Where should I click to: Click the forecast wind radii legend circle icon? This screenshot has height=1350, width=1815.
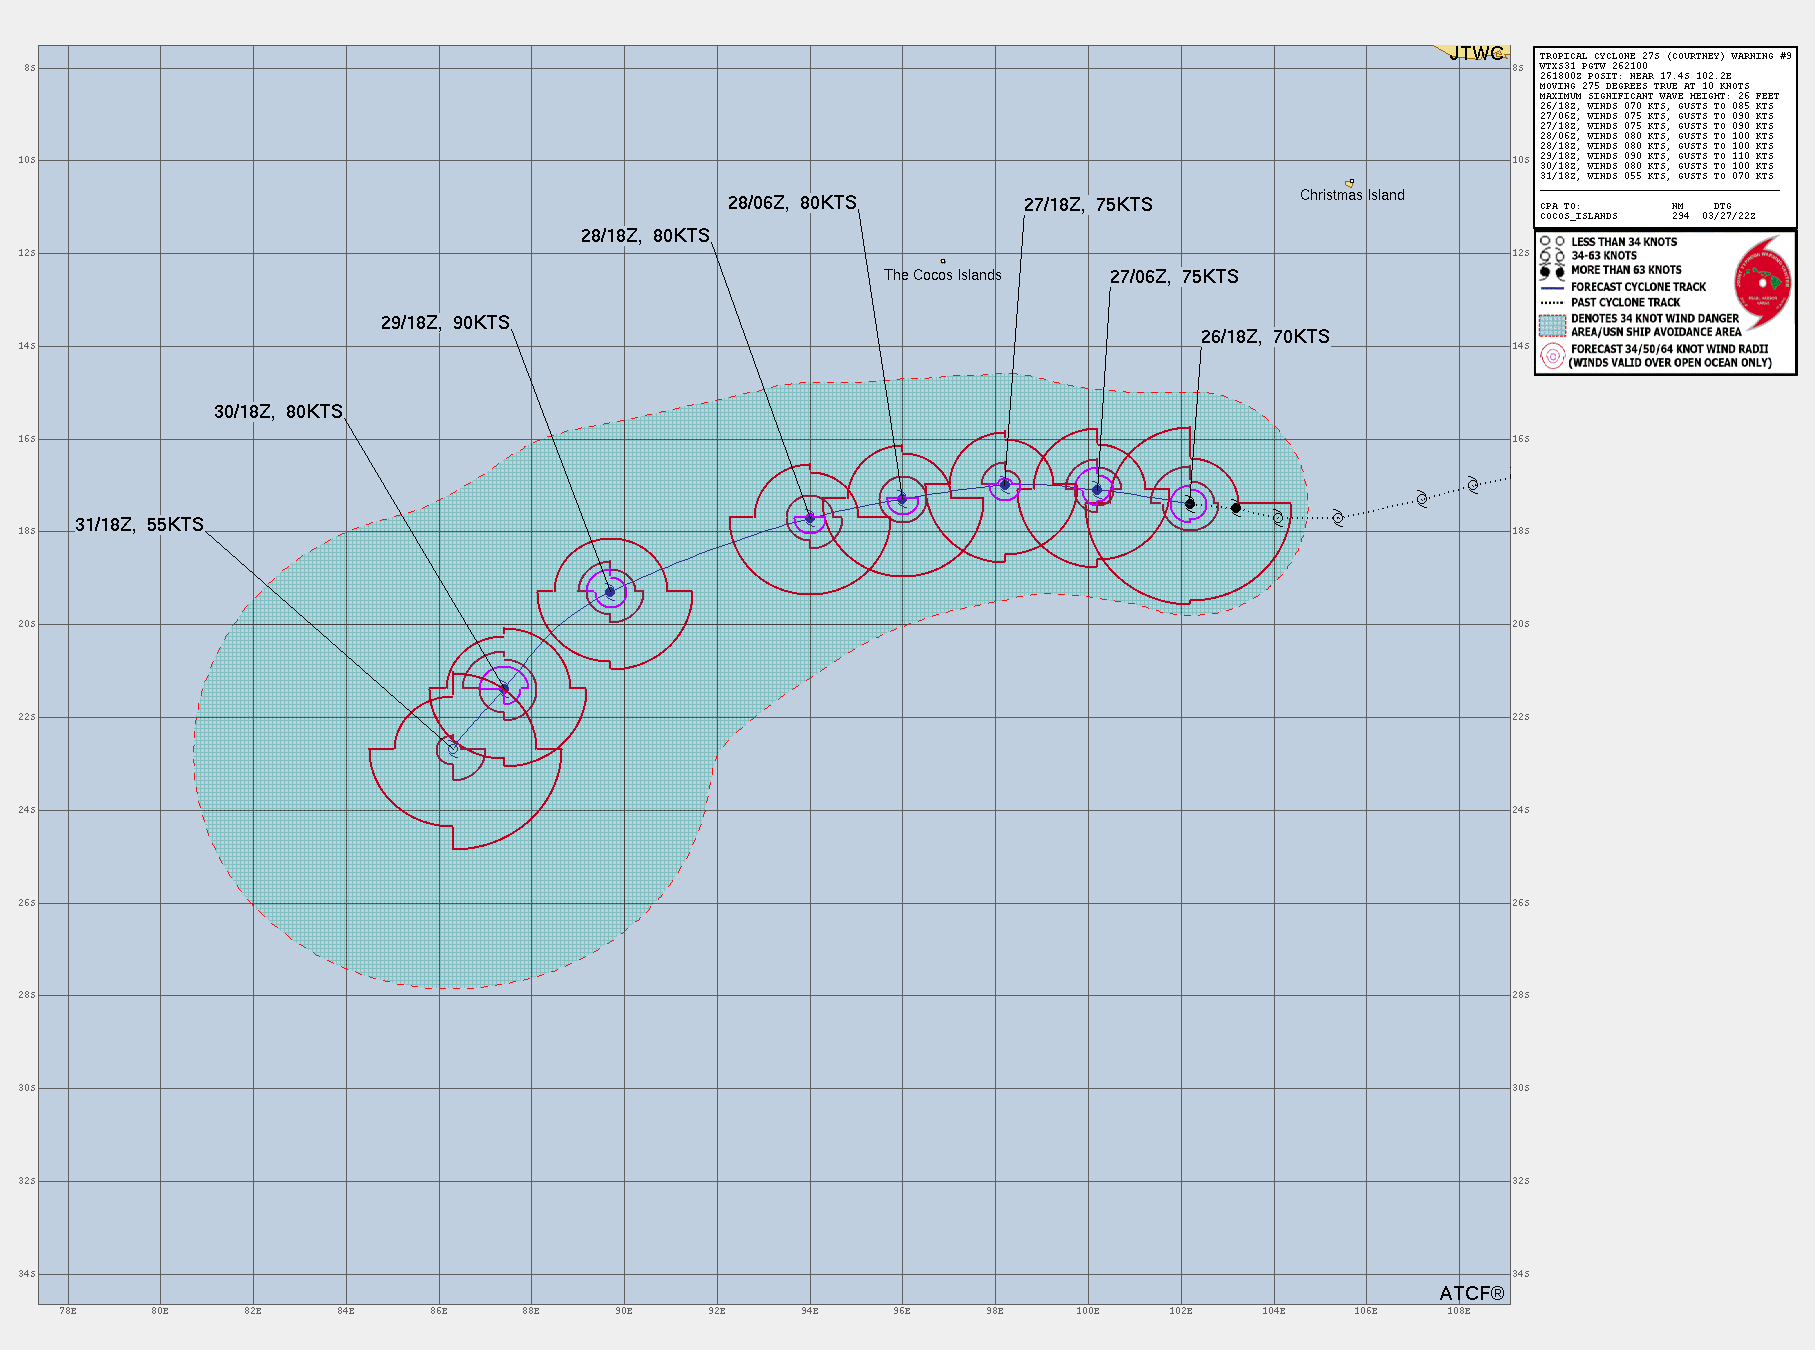tap(1553, 356)
